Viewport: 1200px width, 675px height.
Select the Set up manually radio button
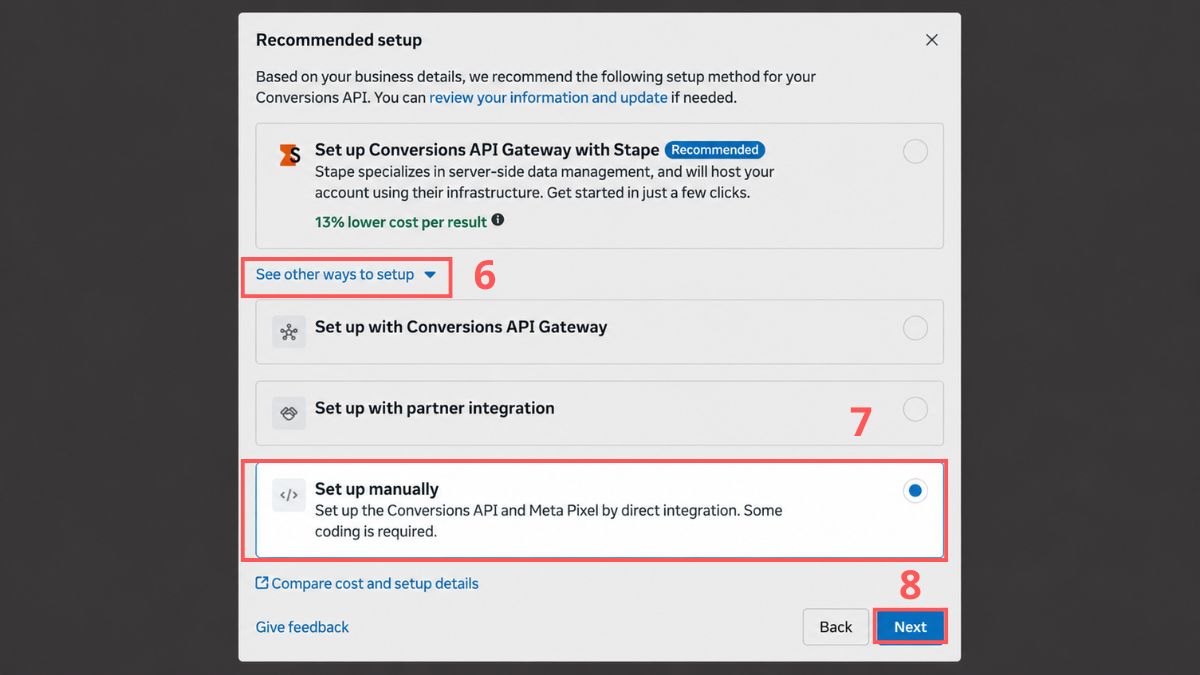click(x=915, y=491)
